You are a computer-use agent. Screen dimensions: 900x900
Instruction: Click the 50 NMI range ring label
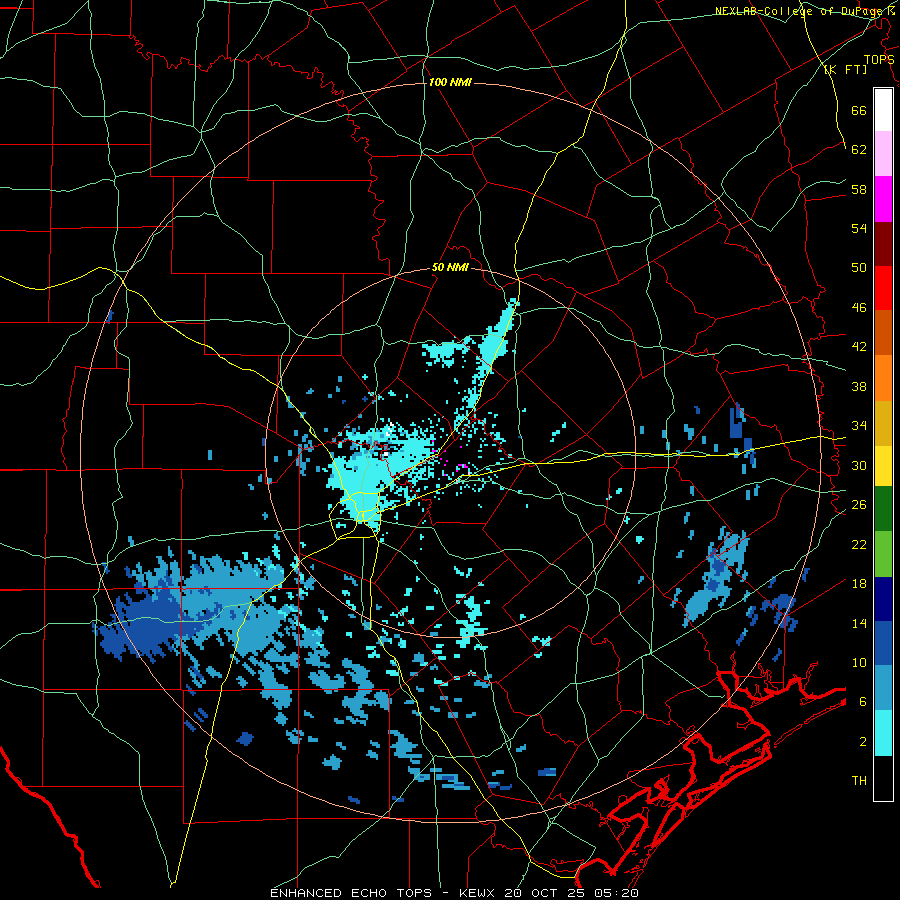pos(450,267)
